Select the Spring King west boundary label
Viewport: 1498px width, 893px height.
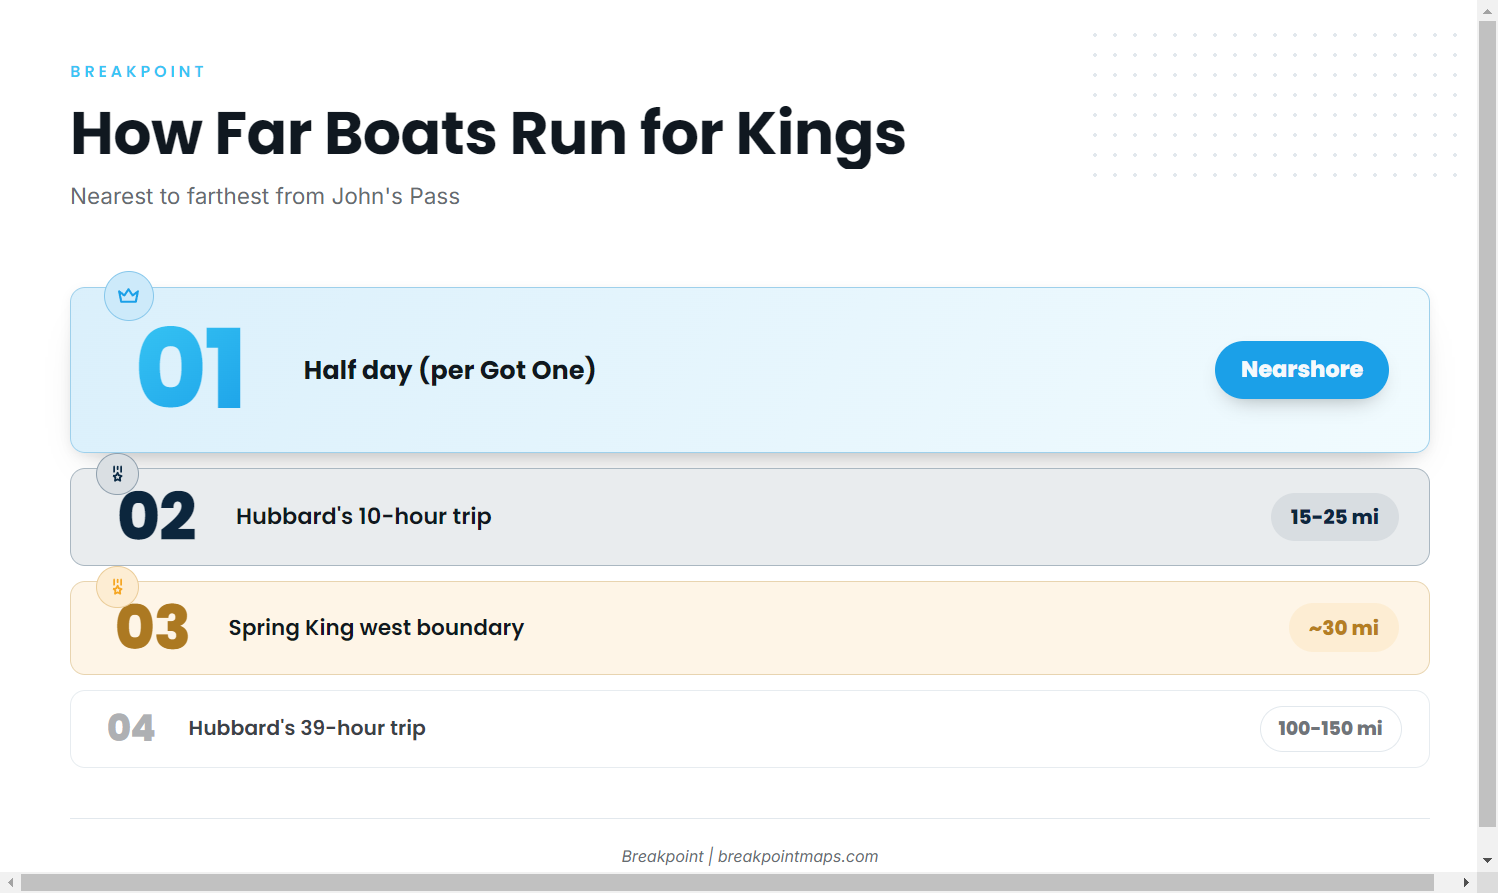pyautogui.click(x=376, y=627)
